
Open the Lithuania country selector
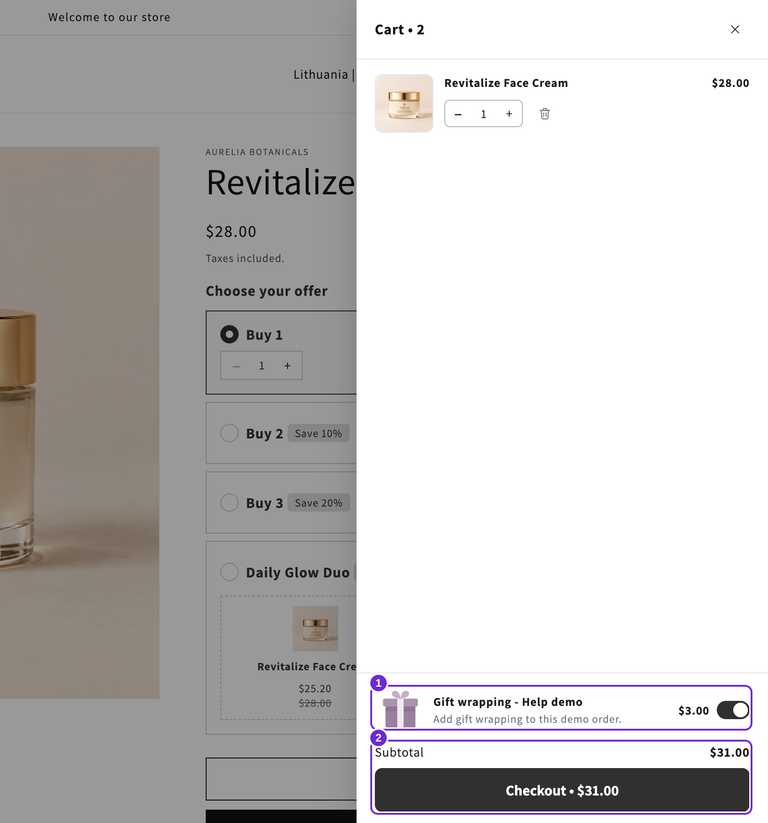coord(324,75)
